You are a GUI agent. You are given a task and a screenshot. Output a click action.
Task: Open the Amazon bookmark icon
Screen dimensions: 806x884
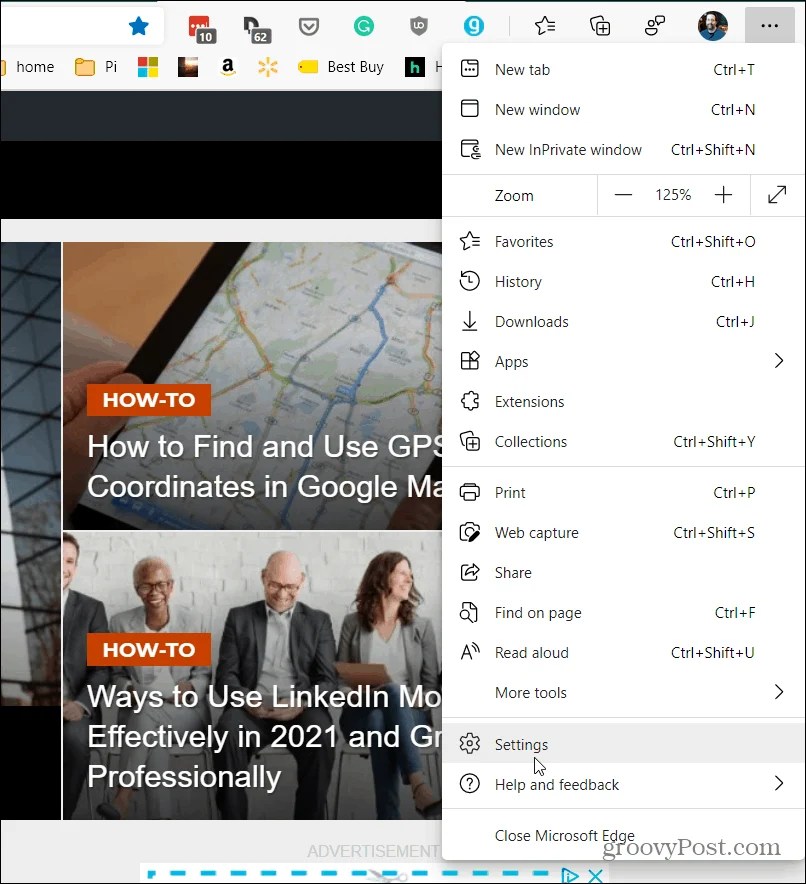click(x=227, y=67)
